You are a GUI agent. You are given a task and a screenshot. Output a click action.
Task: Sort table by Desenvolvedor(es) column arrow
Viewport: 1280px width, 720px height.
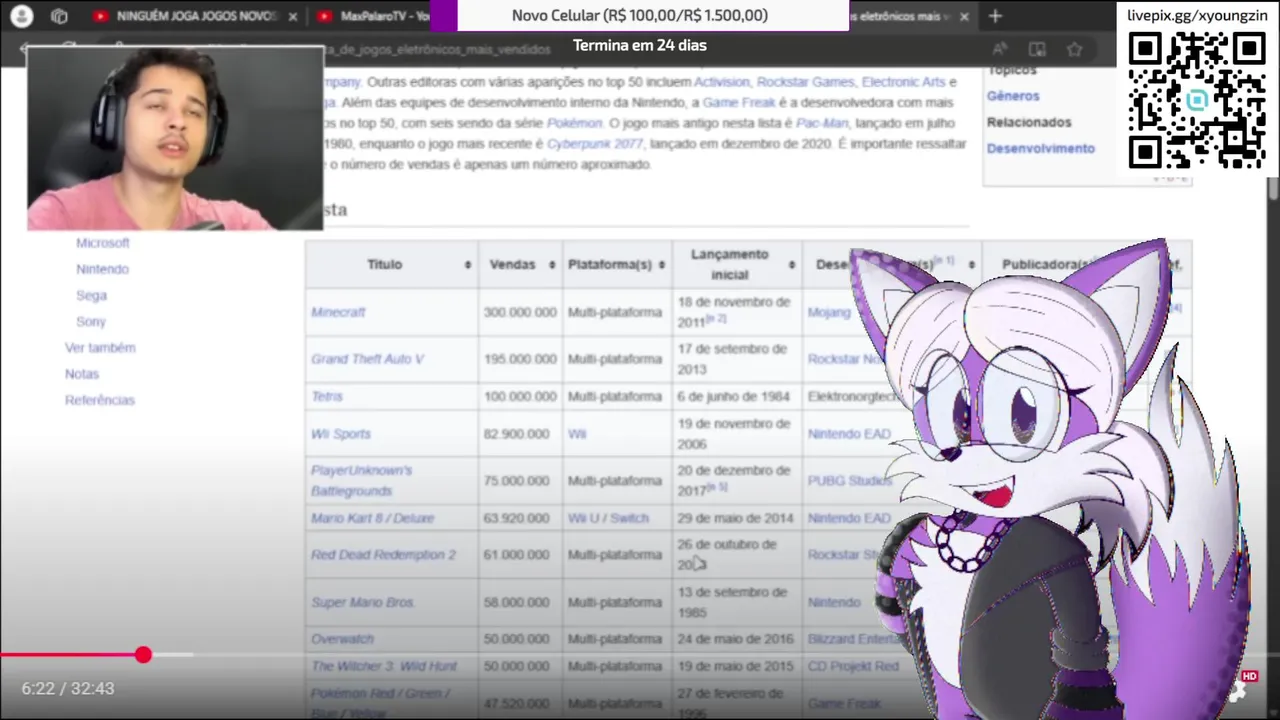pyautogui.click(x=971, y=264)
